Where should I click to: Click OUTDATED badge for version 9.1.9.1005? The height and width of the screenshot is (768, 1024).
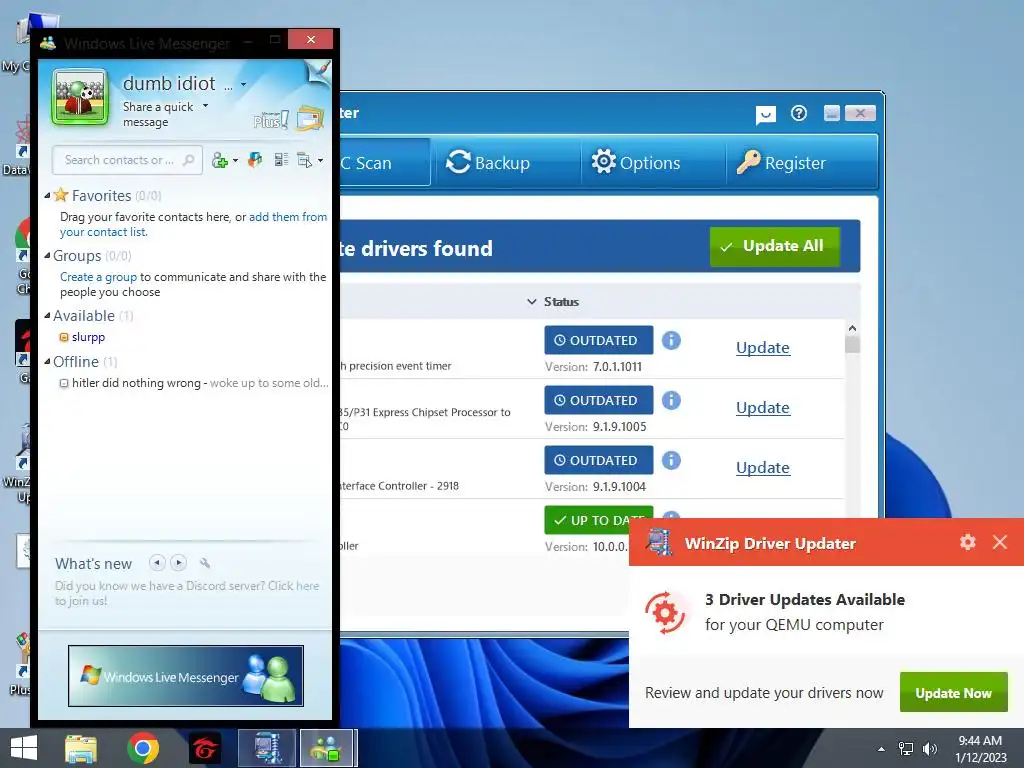(x=599, y=400)
